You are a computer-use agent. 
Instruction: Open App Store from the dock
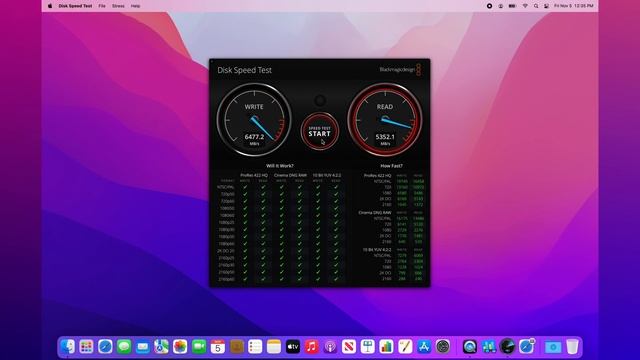[424, 347]
